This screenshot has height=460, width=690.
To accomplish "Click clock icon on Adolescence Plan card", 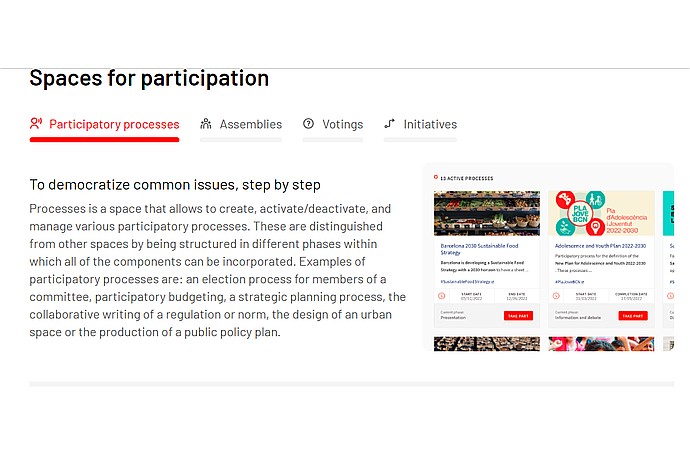I will tap(556, 296).
